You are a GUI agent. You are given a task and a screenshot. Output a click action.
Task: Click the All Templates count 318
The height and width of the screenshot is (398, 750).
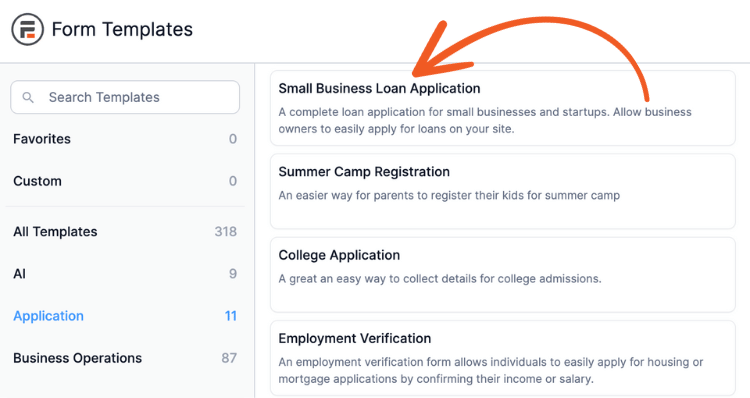pos(226,232)
